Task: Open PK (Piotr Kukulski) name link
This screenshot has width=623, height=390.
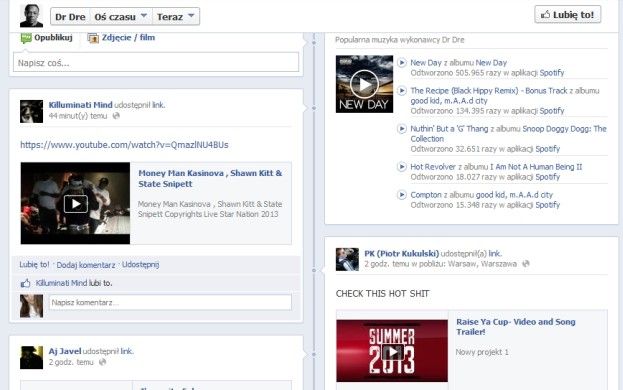Action: tap(401, 253)
